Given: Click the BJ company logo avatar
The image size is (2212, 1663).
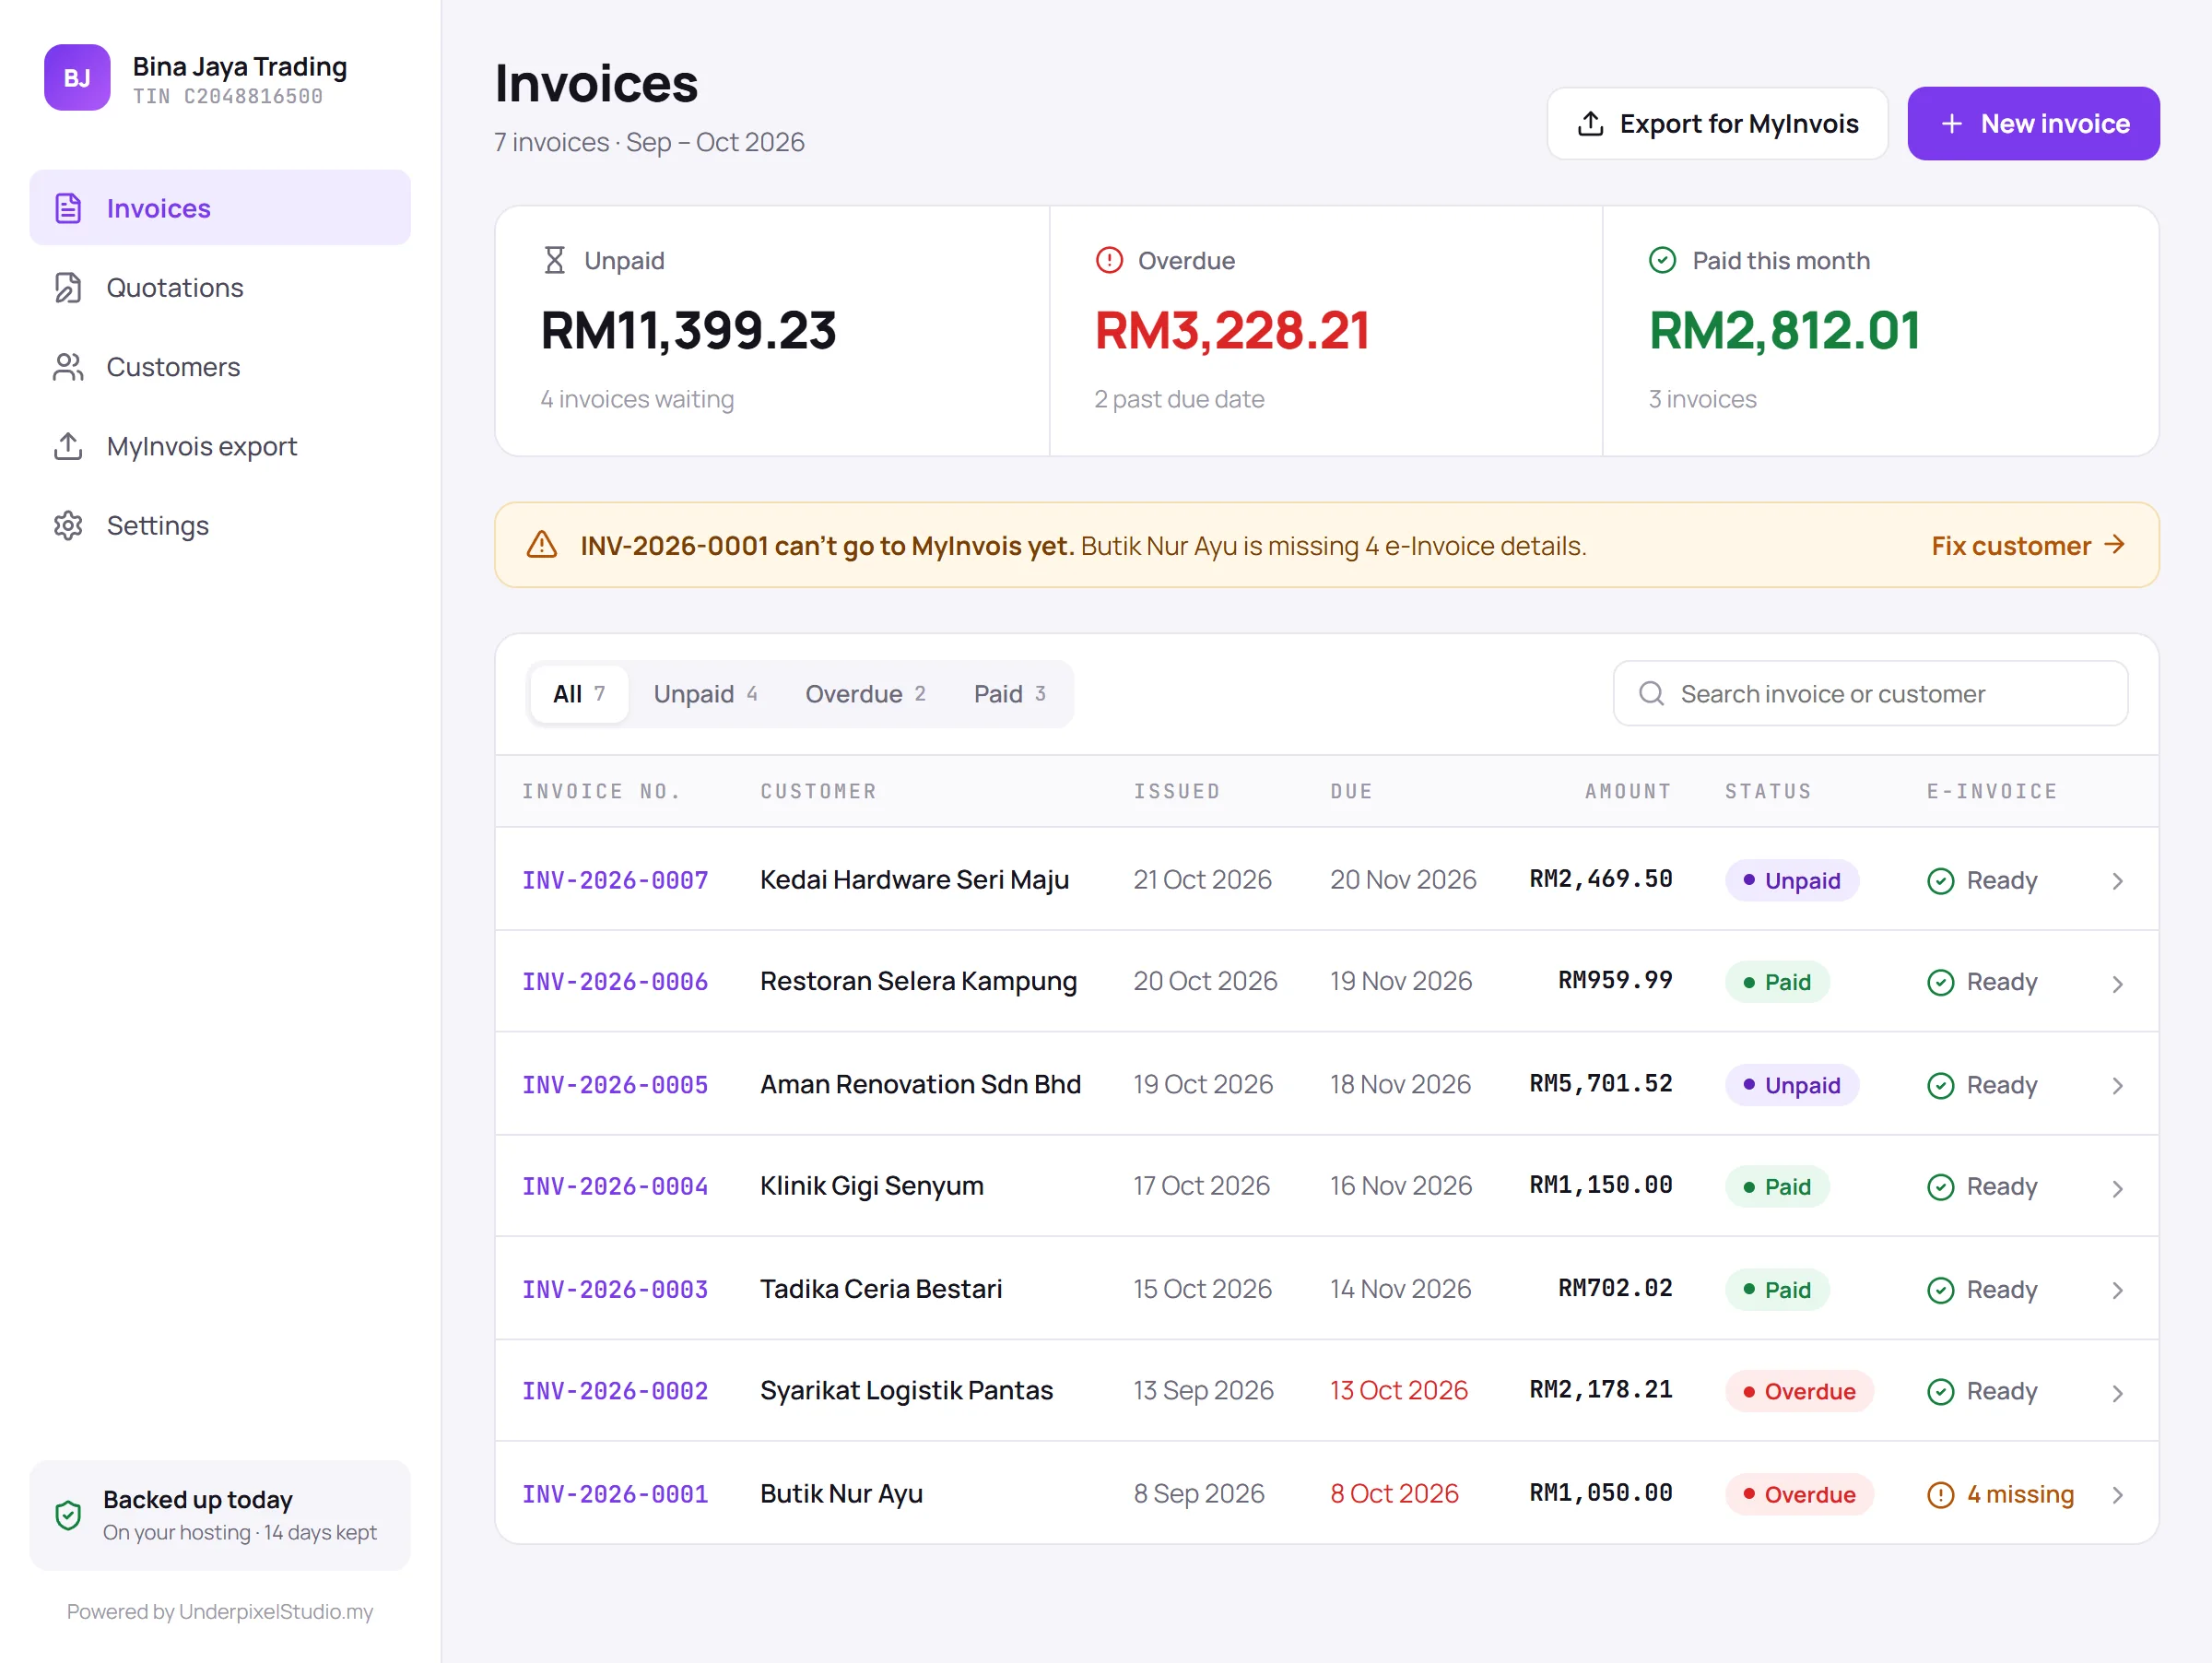Looking at the screenshot, I should click(x=77, y=78).
